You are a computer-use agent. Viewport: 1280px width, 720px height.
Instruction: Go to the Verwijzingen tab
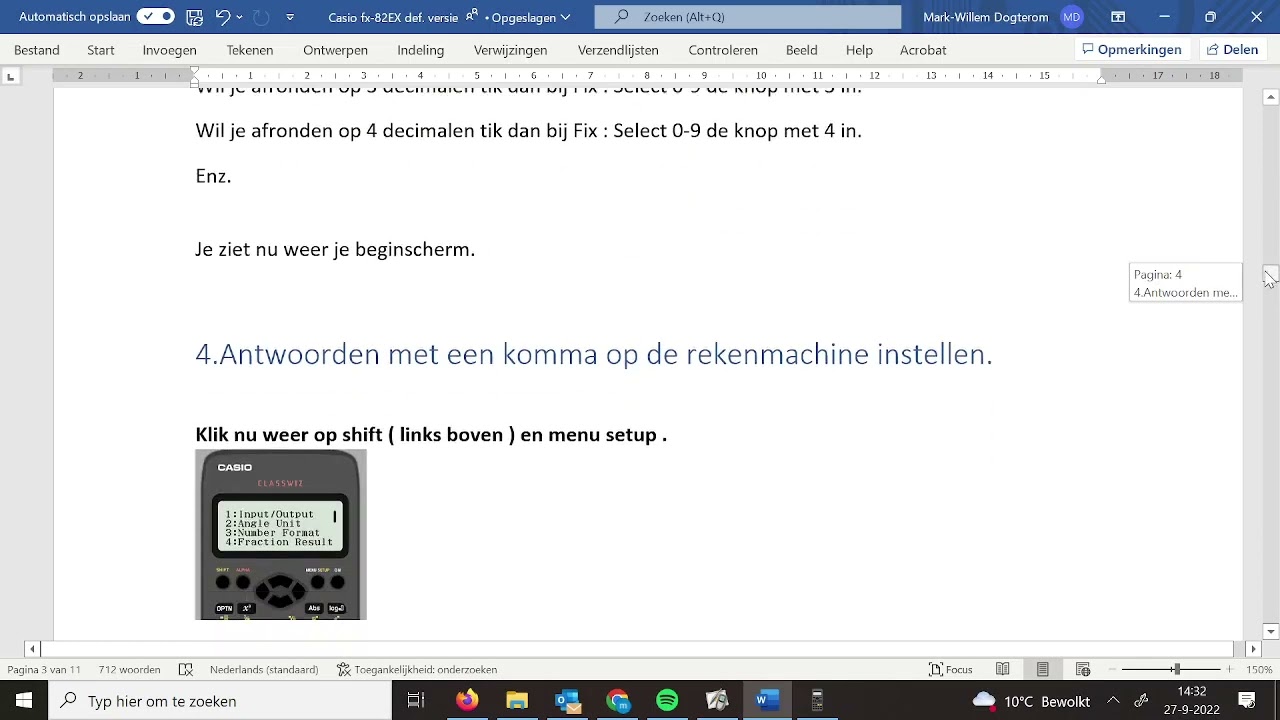[510, 50]
